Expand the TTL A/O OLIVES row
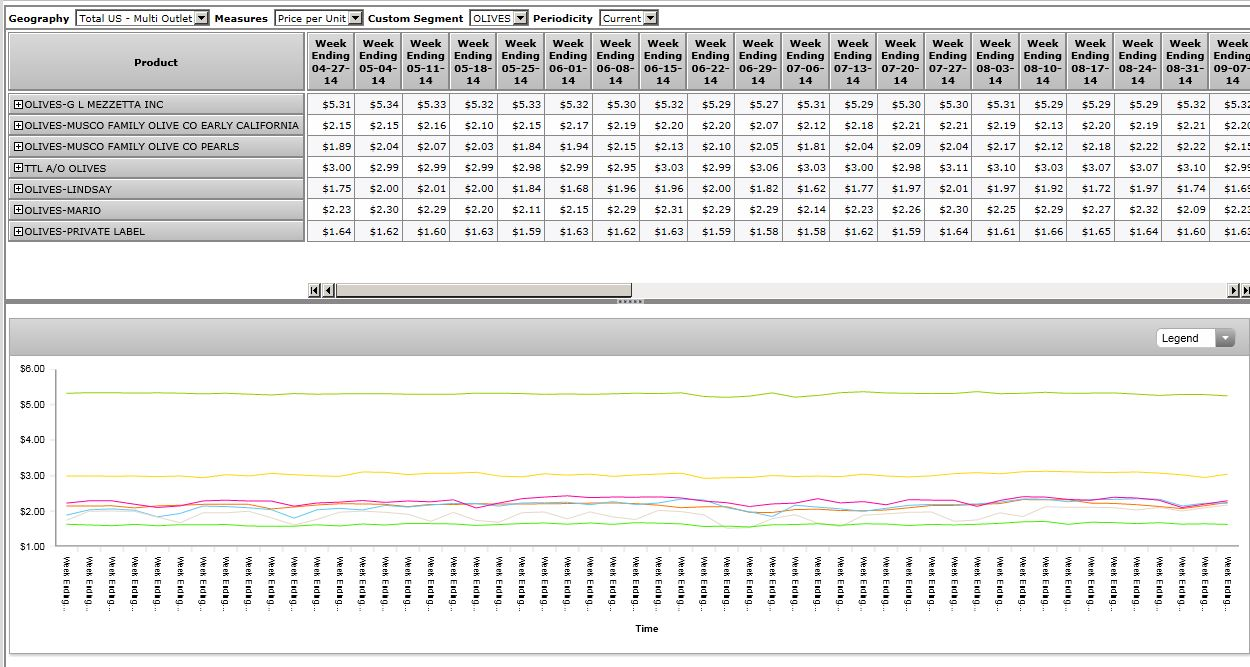 [18, 168]
